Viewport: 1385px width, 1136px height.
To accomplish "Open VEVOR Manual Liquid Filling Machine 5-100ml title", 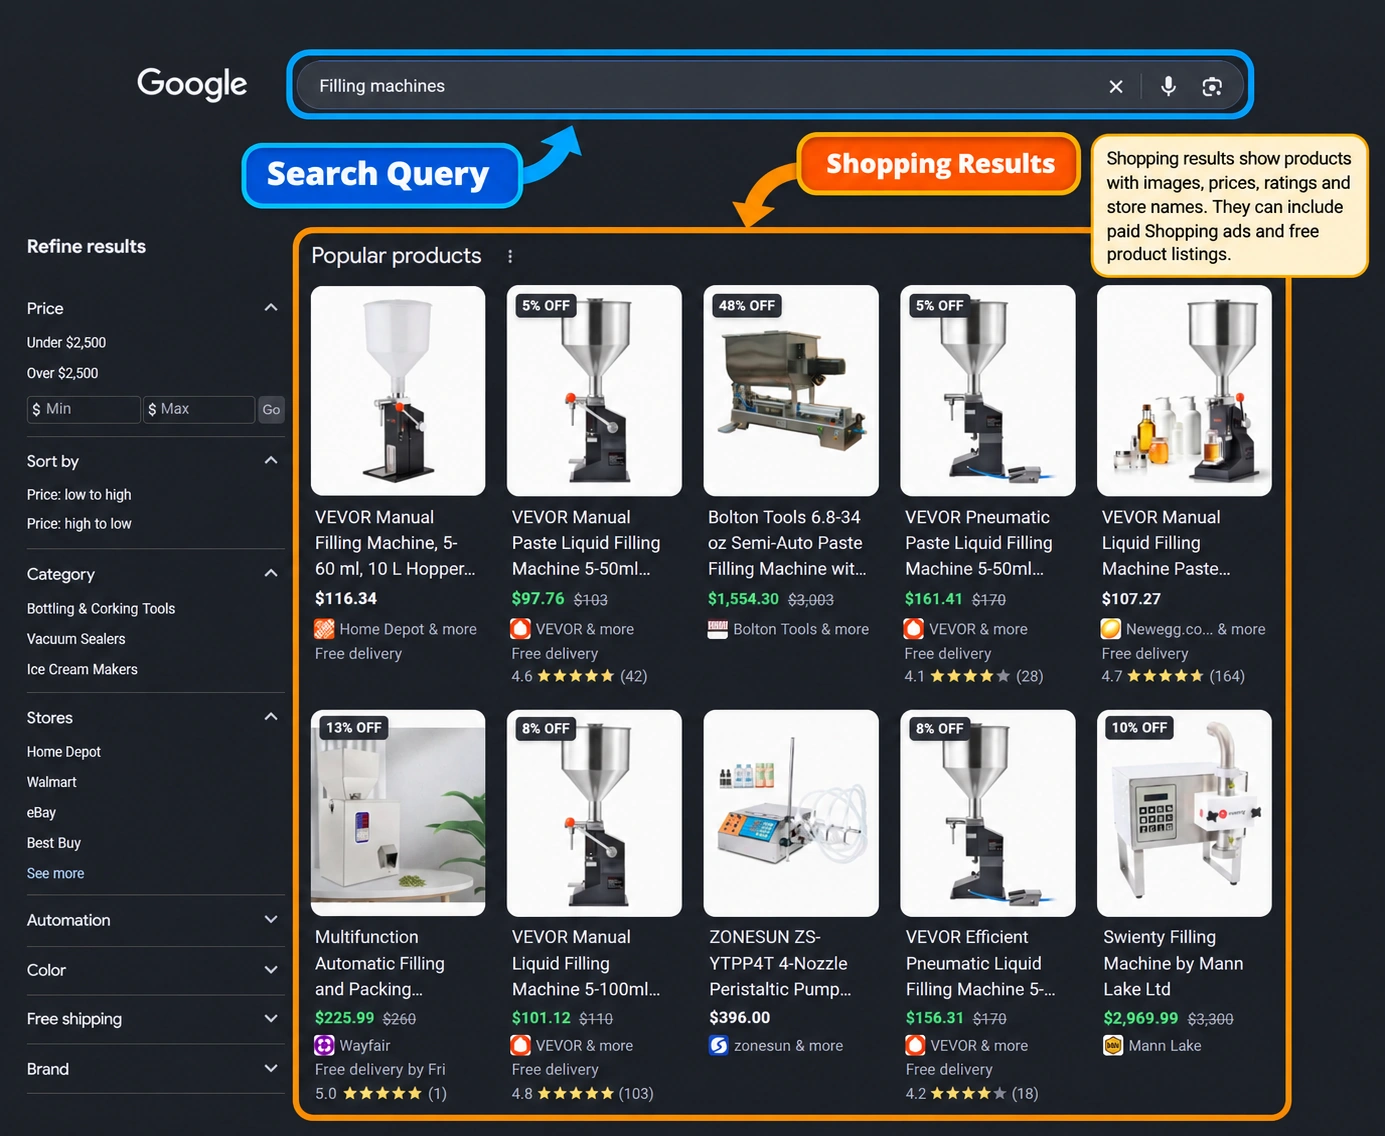I will click(586, 963).
